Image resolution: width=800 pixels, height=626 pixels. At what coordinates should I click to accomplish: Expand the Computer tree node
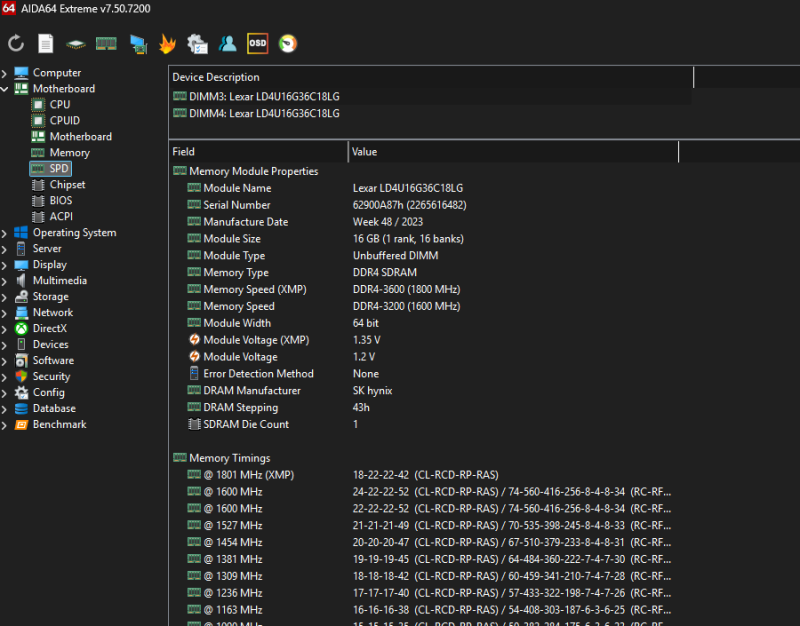click(5, 73)
